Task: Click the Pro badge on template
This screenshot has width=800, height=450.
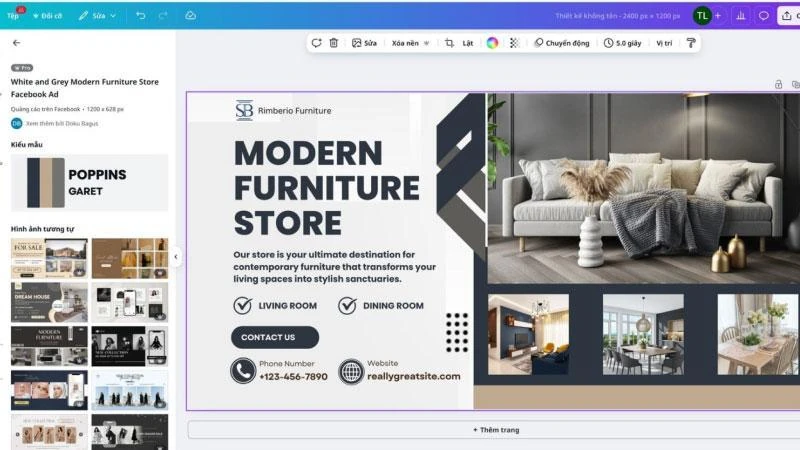Action: click(22, 67)
